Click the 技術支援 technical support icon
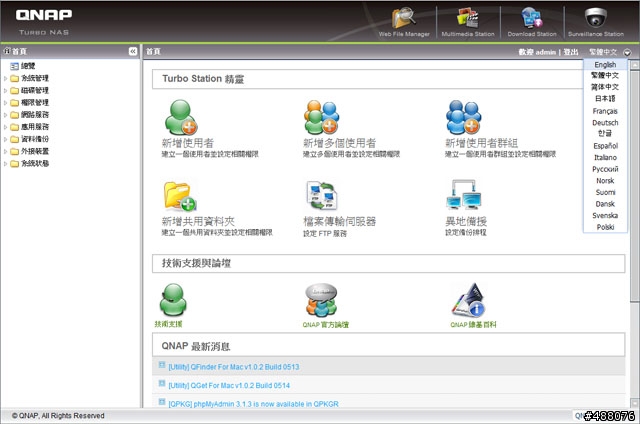 173,300
